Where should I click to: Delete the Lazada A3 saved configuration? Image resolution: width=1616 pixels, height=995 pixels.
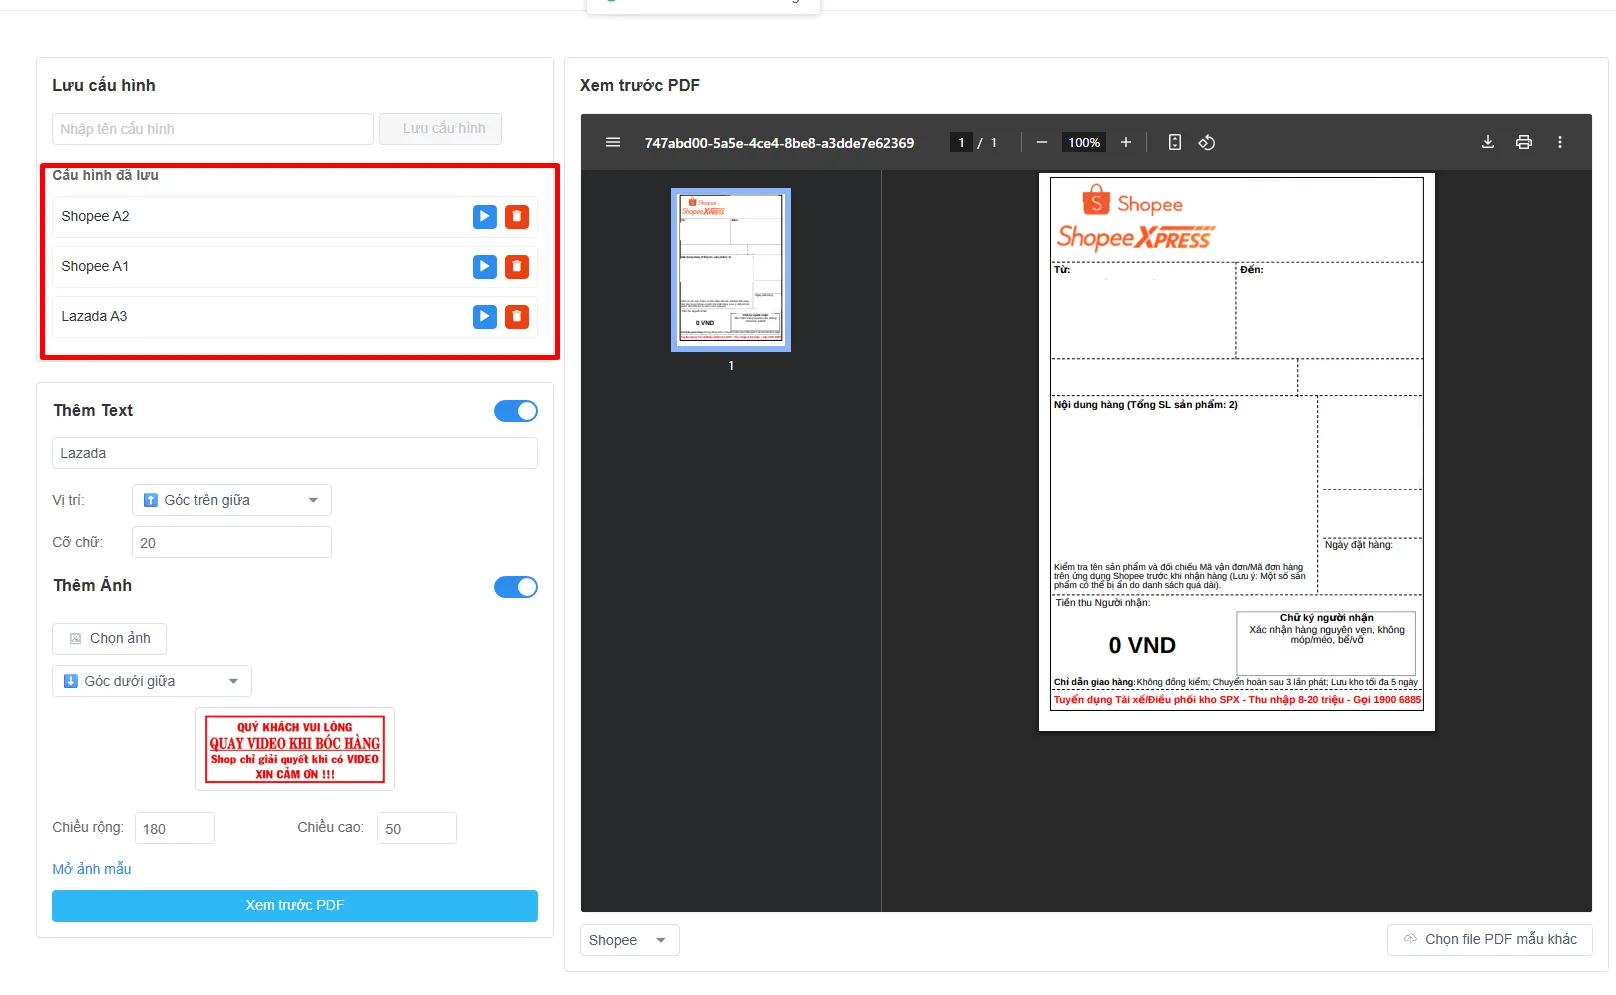[517, 317]
